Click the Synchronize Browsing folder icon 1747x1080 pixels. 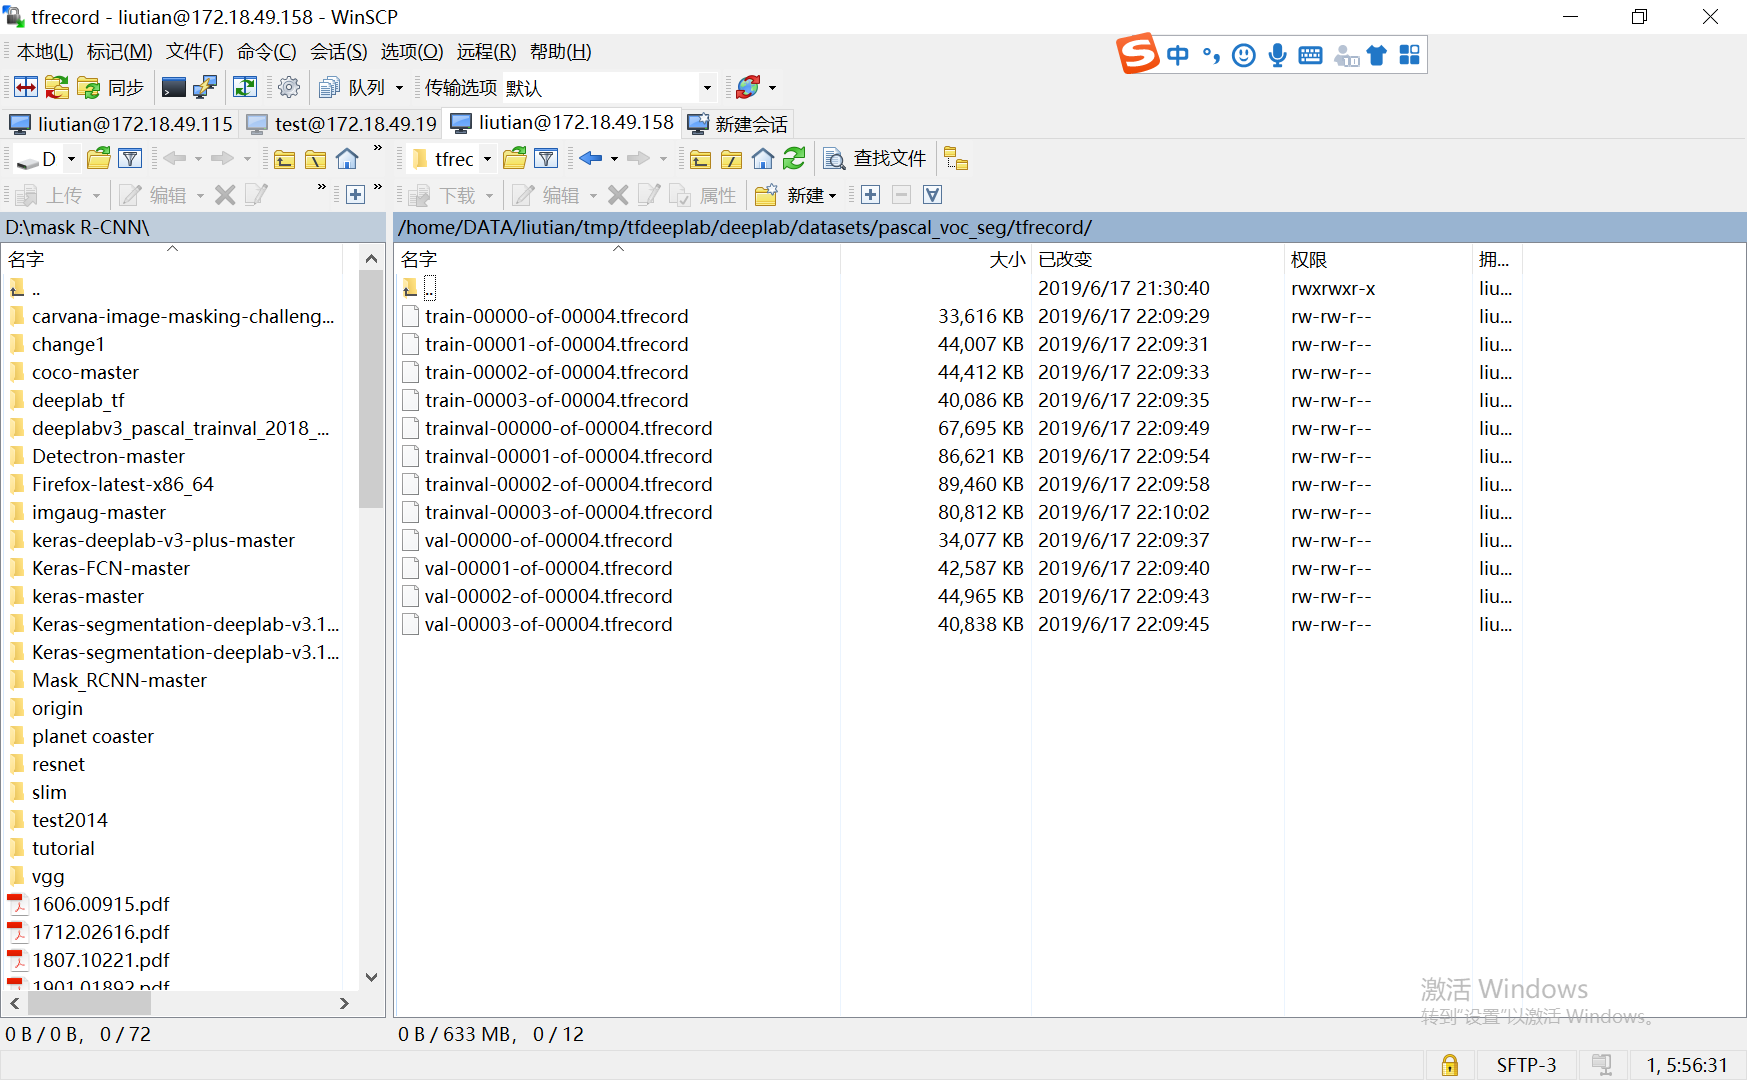pyautogui.click(x=57, y=88)
